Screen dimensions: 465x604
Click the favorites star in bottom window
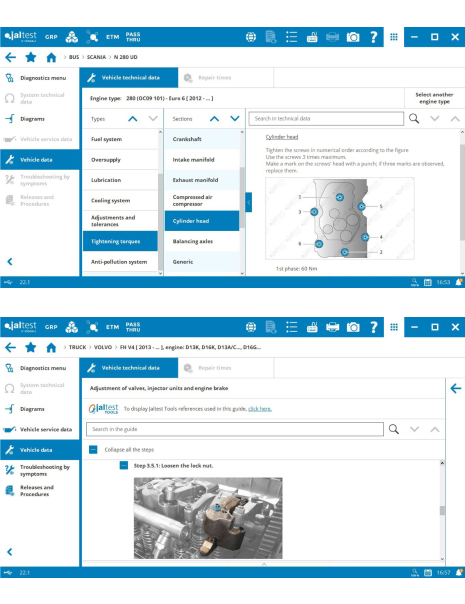(x=30, y=347)
